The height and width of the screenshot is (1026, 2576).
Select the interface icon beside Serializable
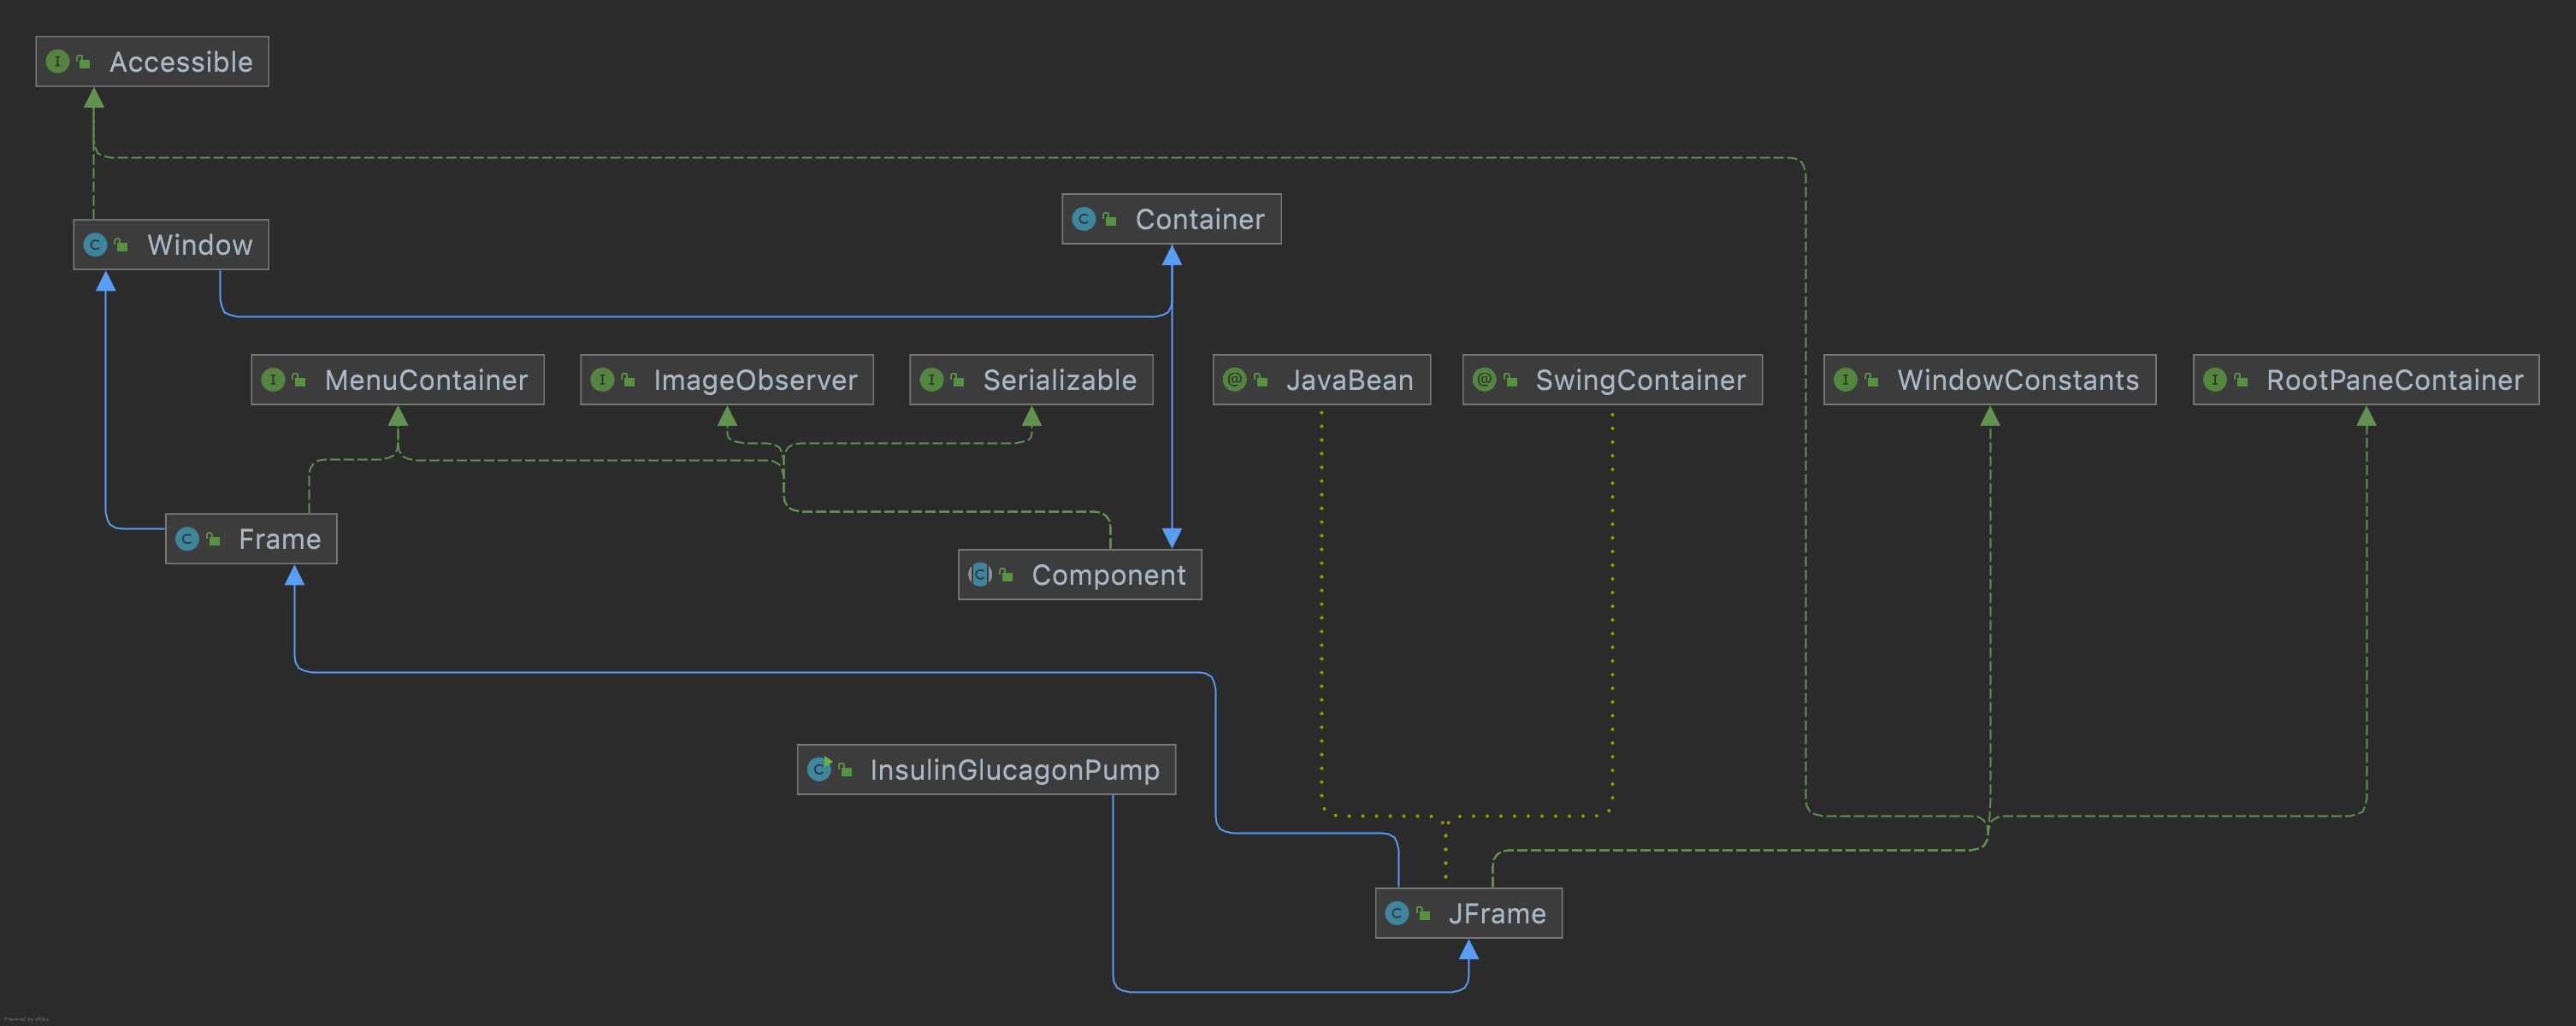coord(931,380)
